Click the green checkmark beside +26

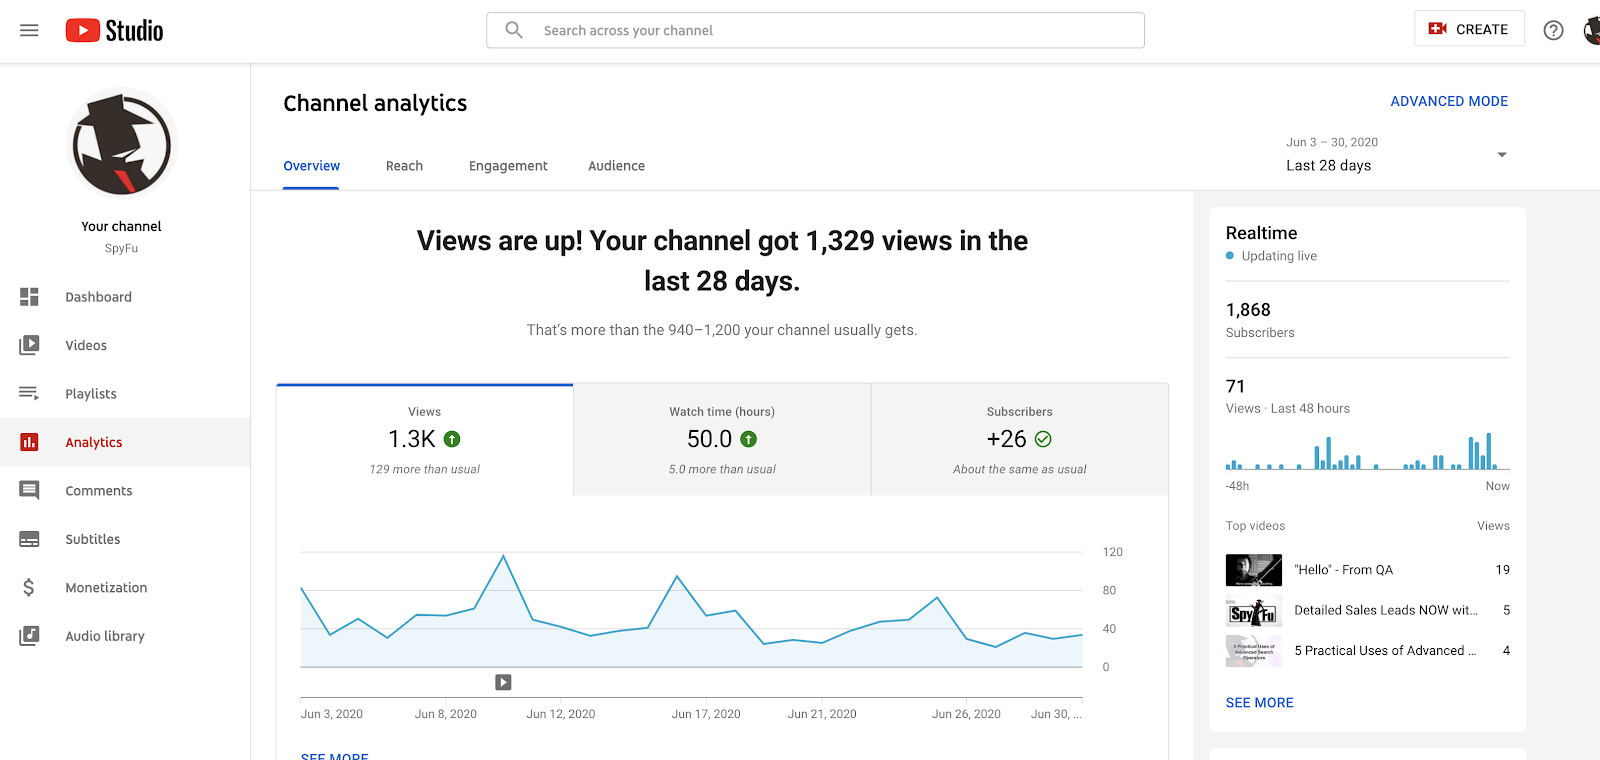pos(1043,439)
